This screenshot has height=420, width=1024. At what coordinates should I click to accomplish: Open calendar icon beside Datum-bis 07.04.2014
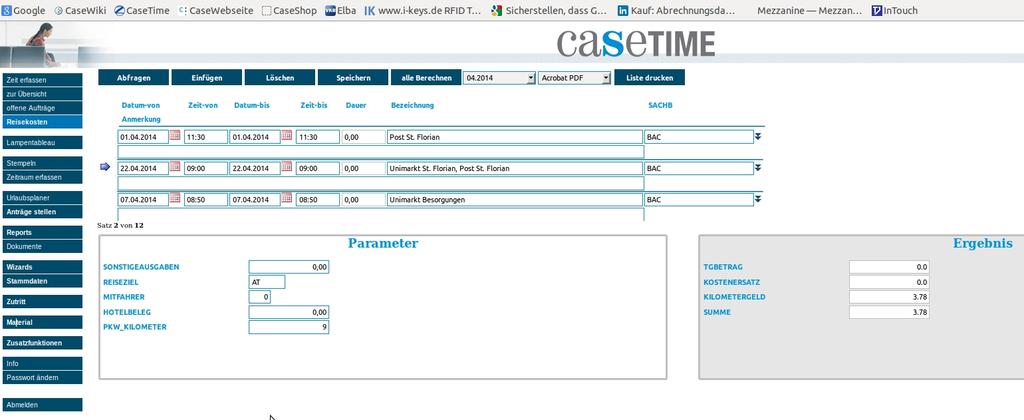287,199
